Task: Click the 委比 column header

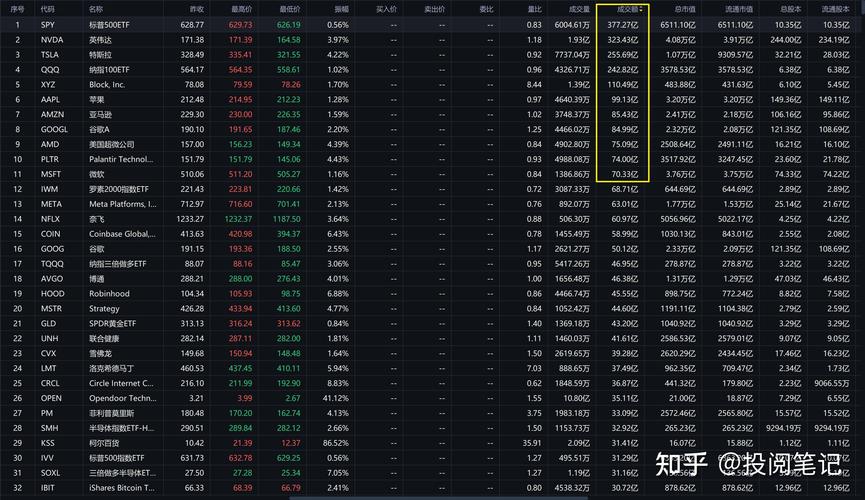Action: (487, 9)
